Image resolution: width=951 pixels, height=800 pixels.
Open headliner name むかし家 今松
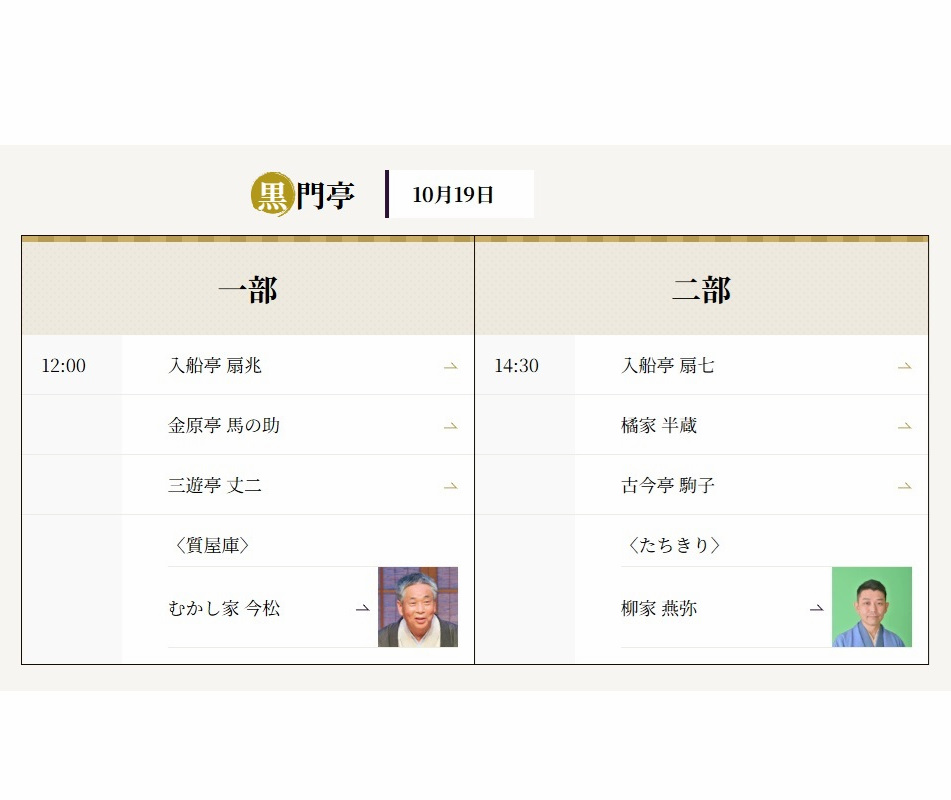[224, 608]
